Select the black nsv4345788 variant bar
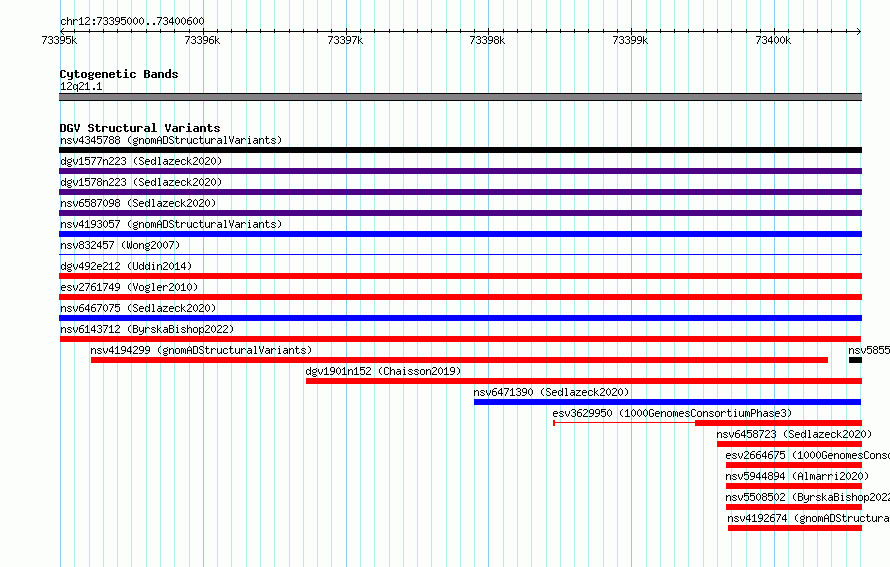 tap(460, 150)
